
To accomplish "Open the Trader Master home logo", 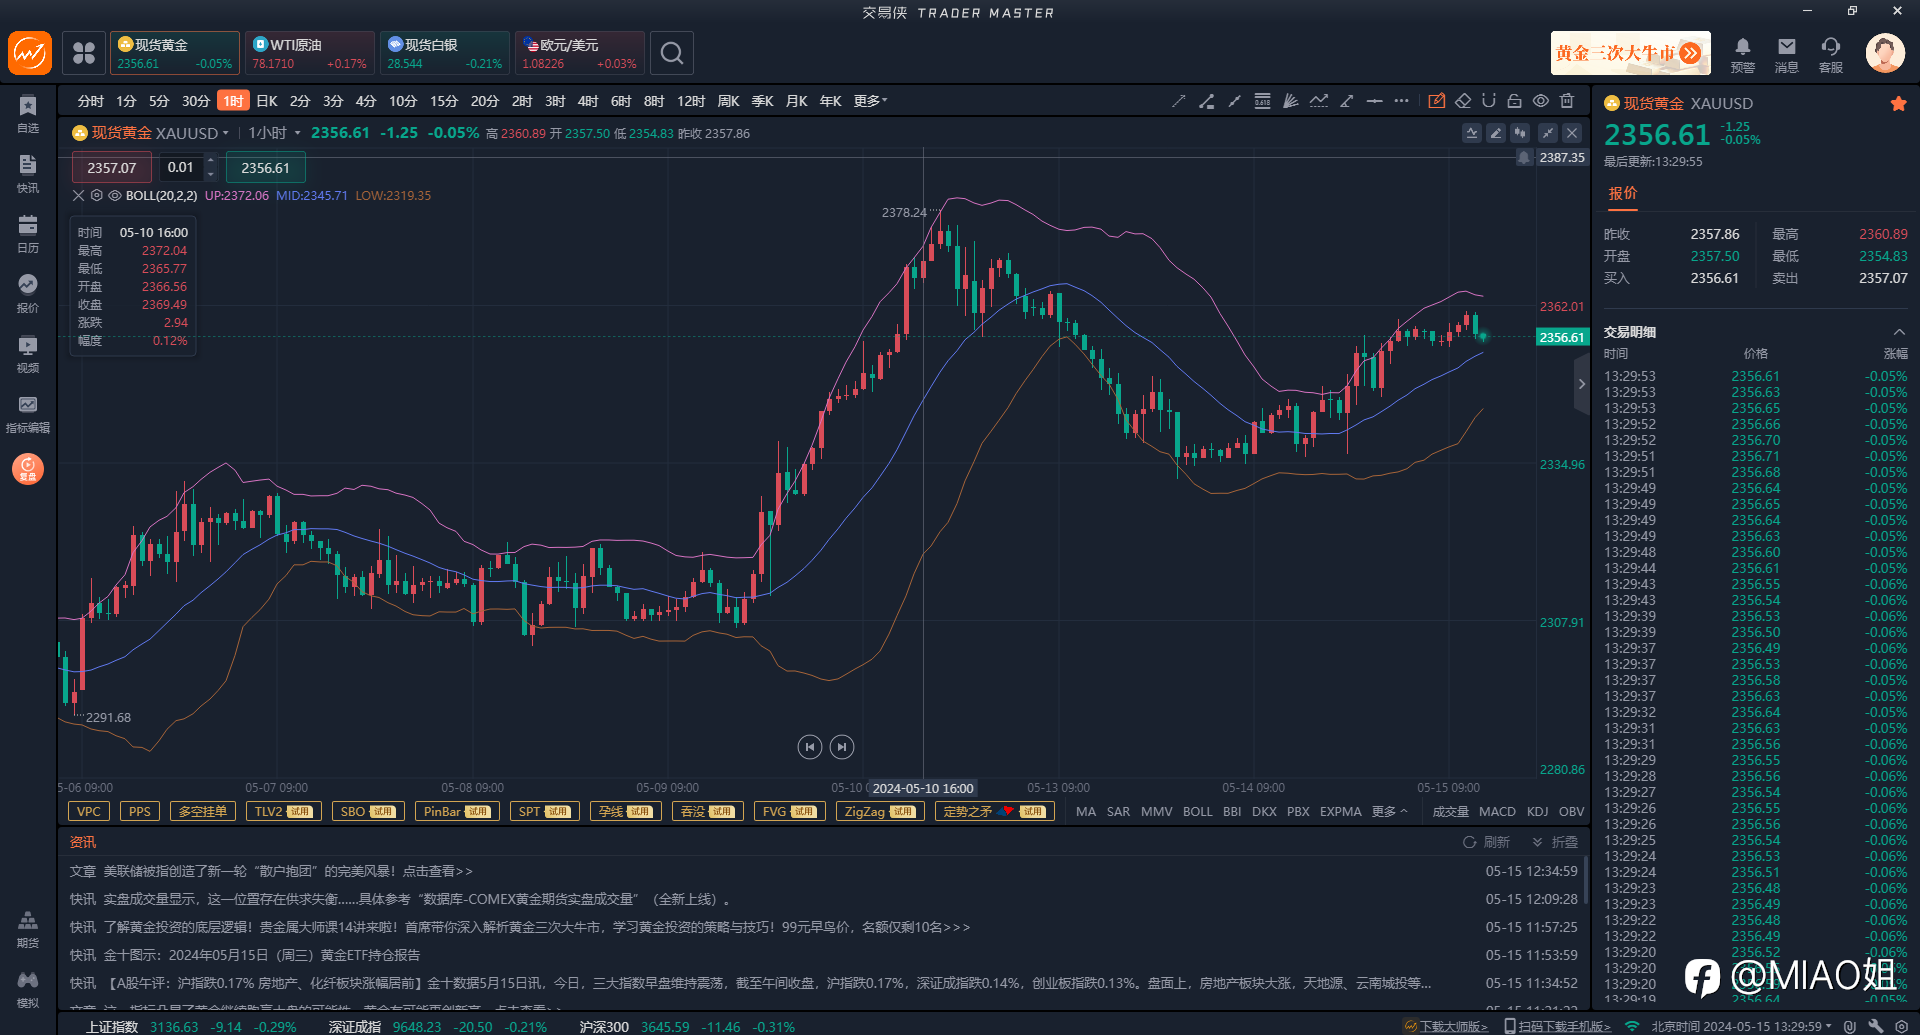I will 30,53.
